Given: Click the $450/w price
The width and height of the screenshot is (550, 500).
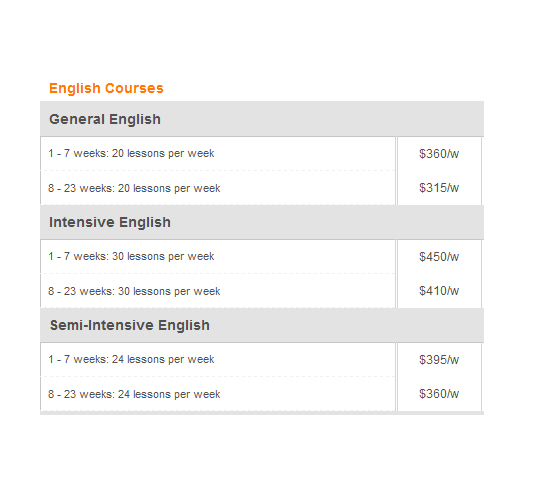Looking at the screenshot, I should [x=439, y=257].
